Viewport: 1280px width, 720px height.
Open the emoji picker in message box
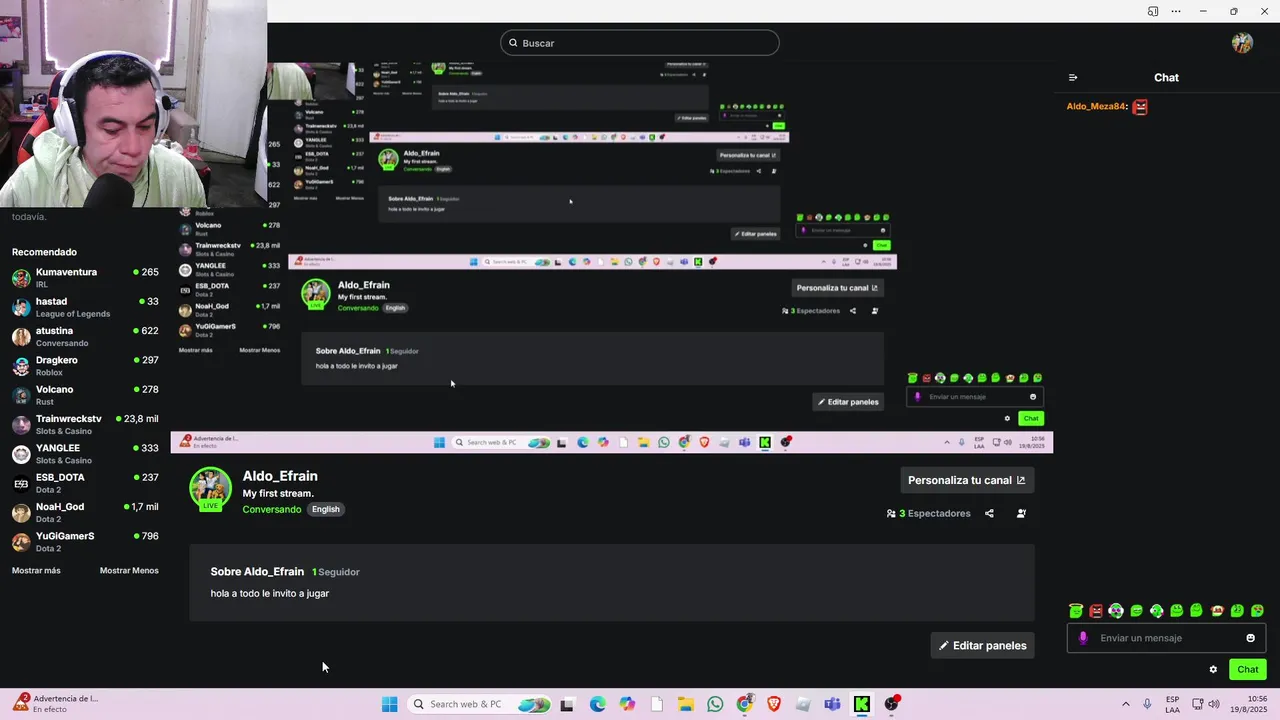coord(1250,638)
